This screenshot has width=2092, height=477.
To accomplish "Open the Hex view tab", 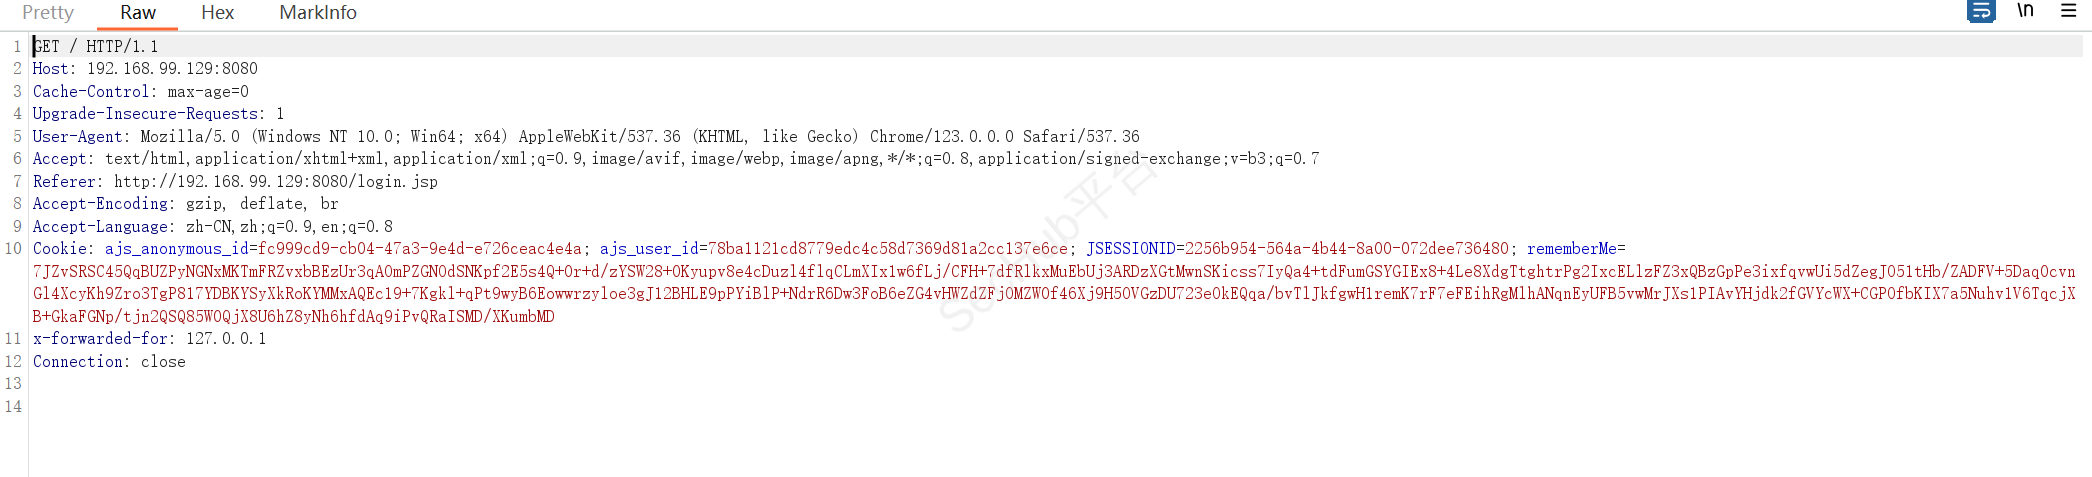I will pos(217,13).
